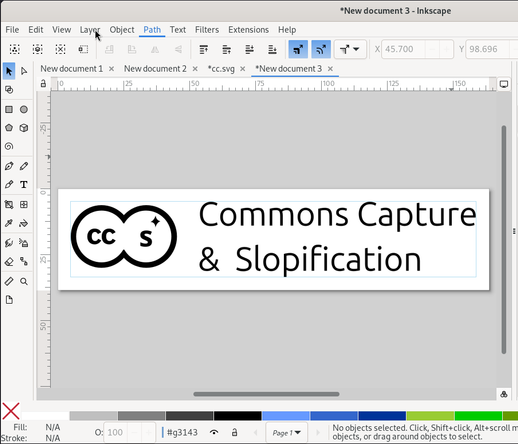Click Select All objects toolbar icon

(x=15, y=49)
